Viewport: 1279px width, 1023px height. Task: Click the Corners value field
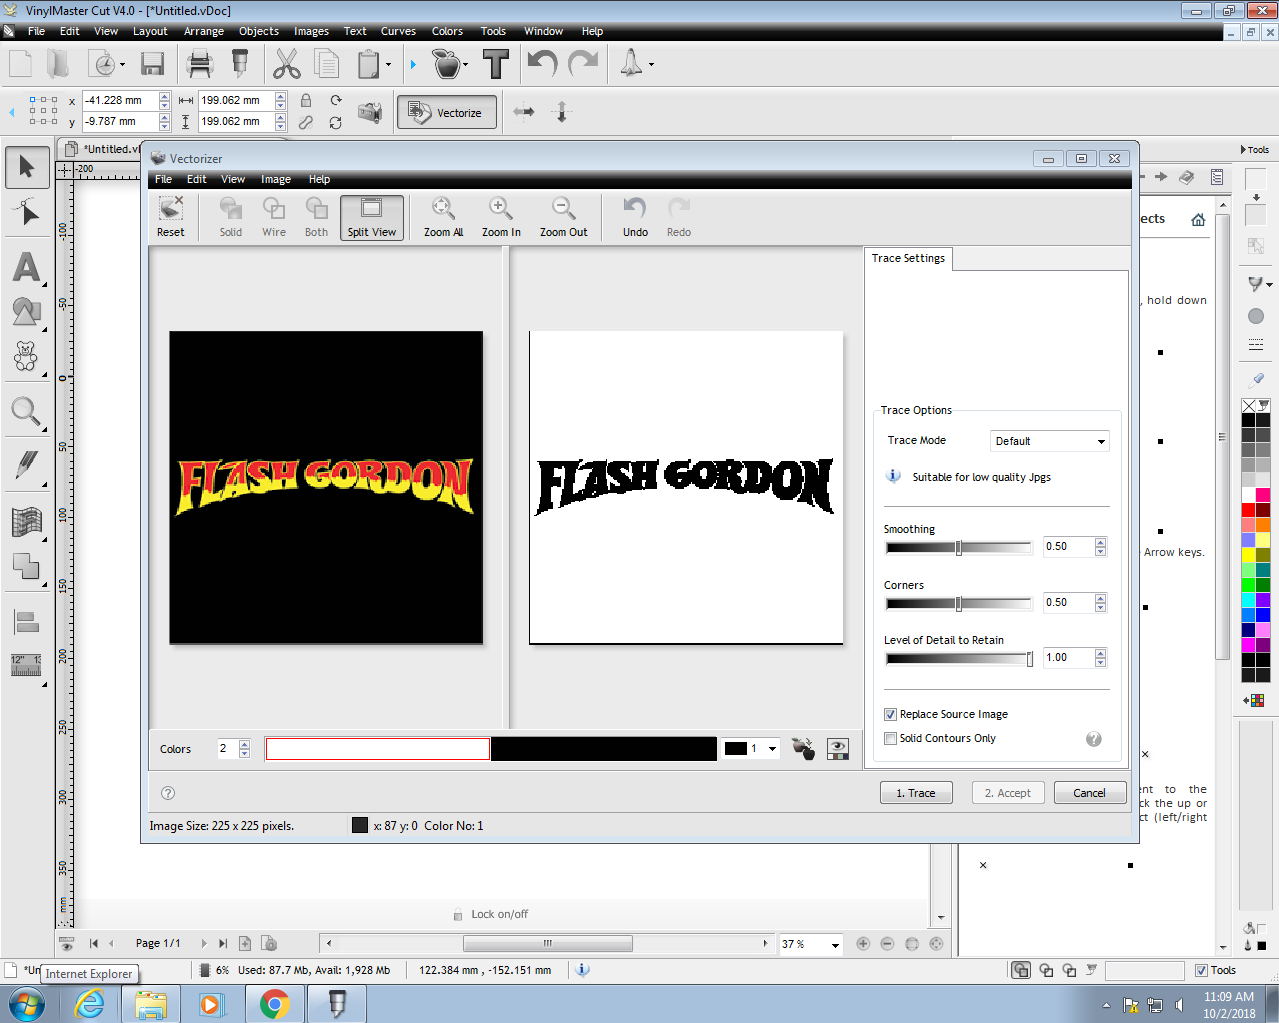tap(1068, 602)
